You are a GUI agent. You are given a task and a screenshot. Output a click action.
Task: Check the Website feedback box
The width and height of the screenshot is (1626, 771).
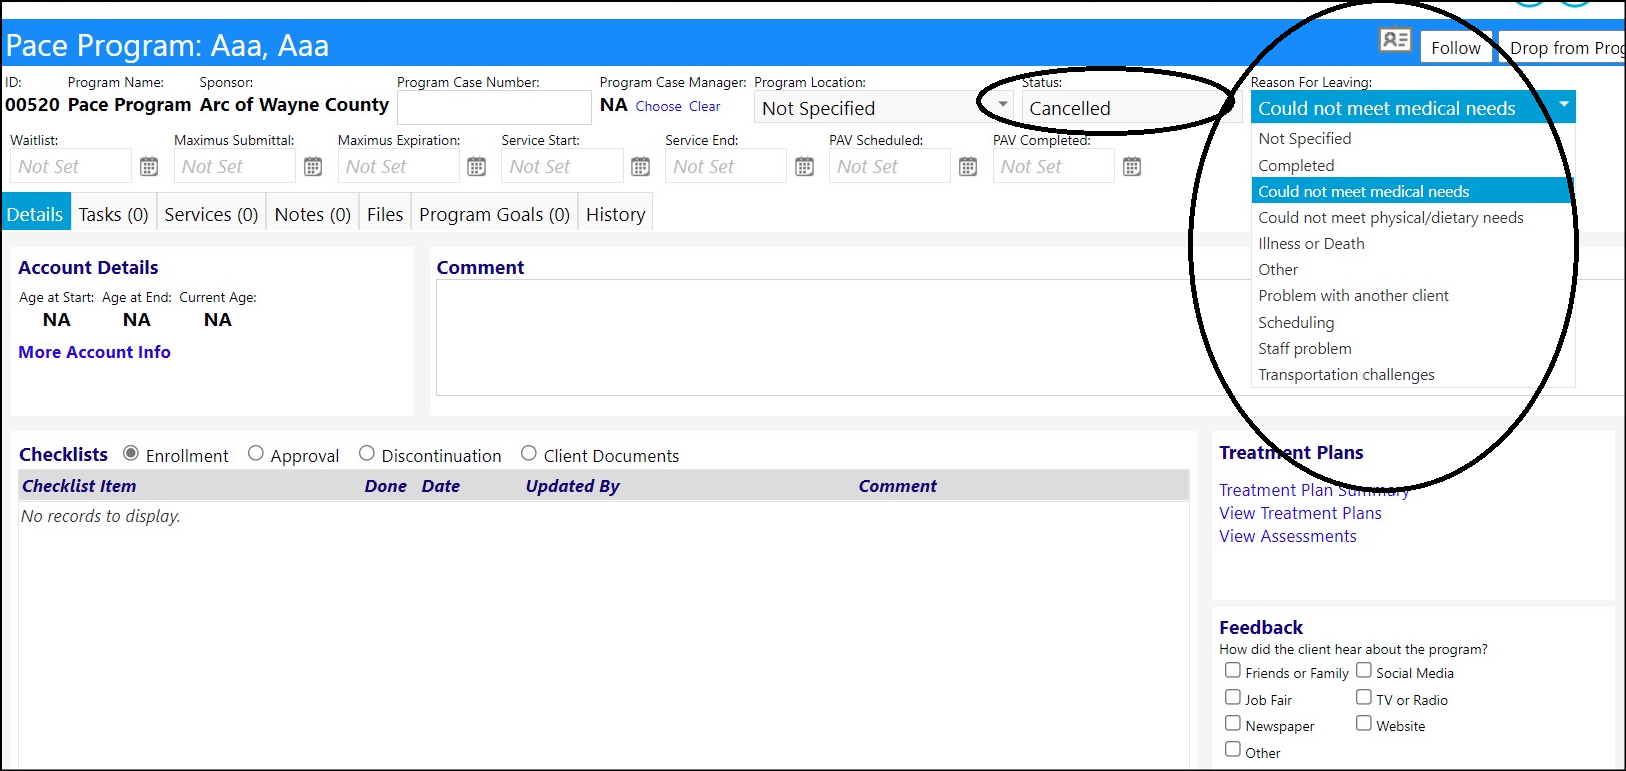(x=1364, y=723)
